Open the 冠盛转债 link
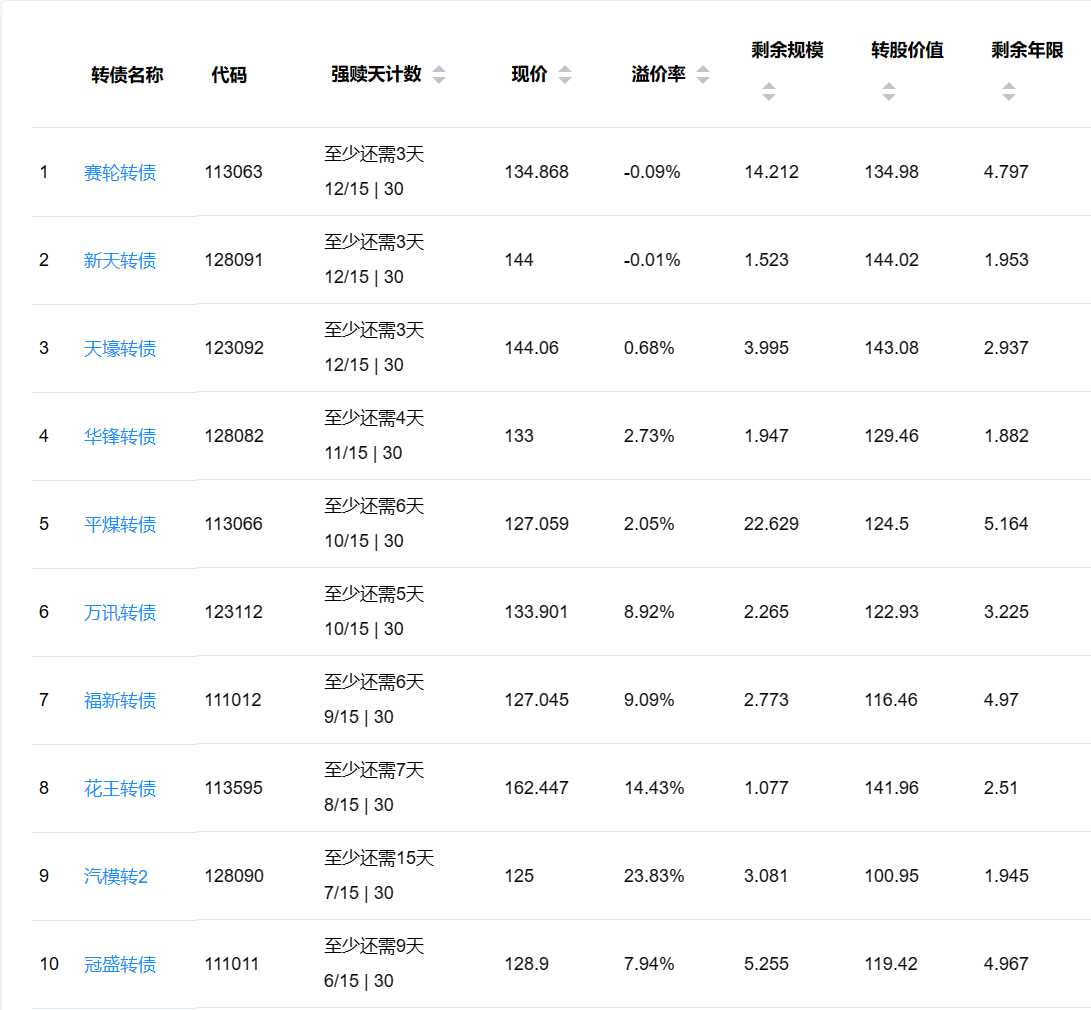 click(x=120, y=965)
